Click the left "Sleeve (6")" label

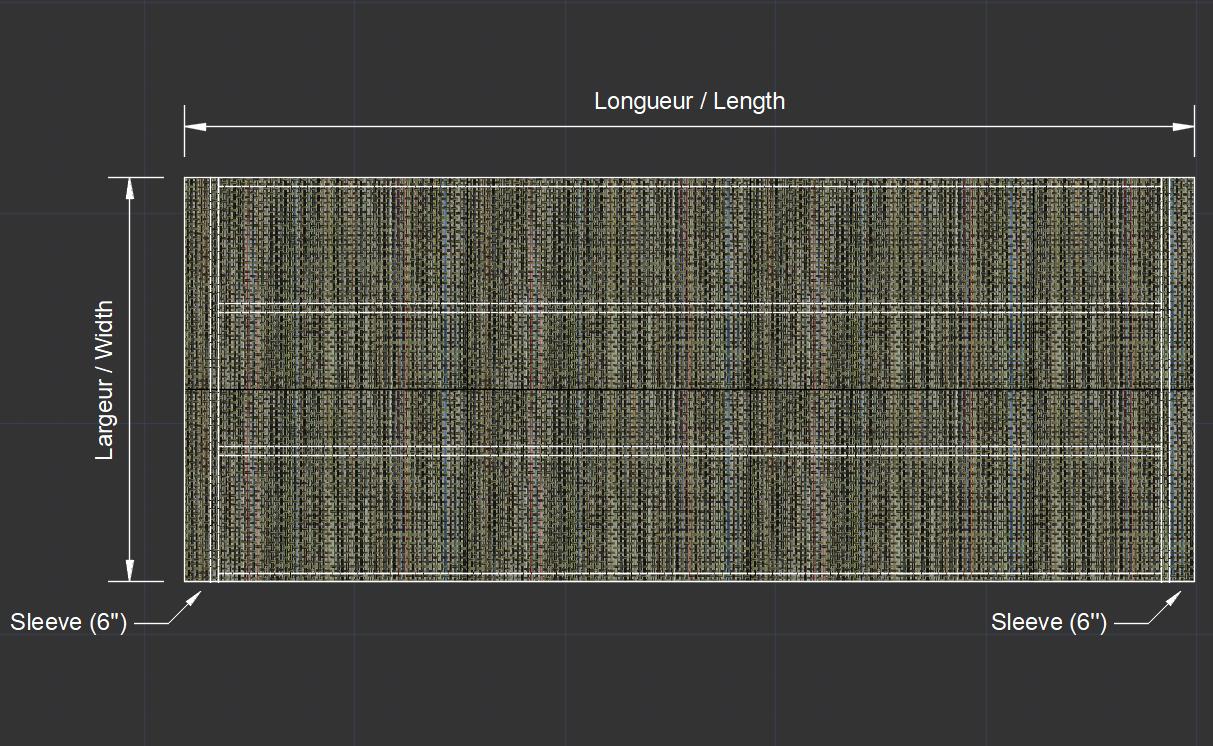[x=69, y=622]
